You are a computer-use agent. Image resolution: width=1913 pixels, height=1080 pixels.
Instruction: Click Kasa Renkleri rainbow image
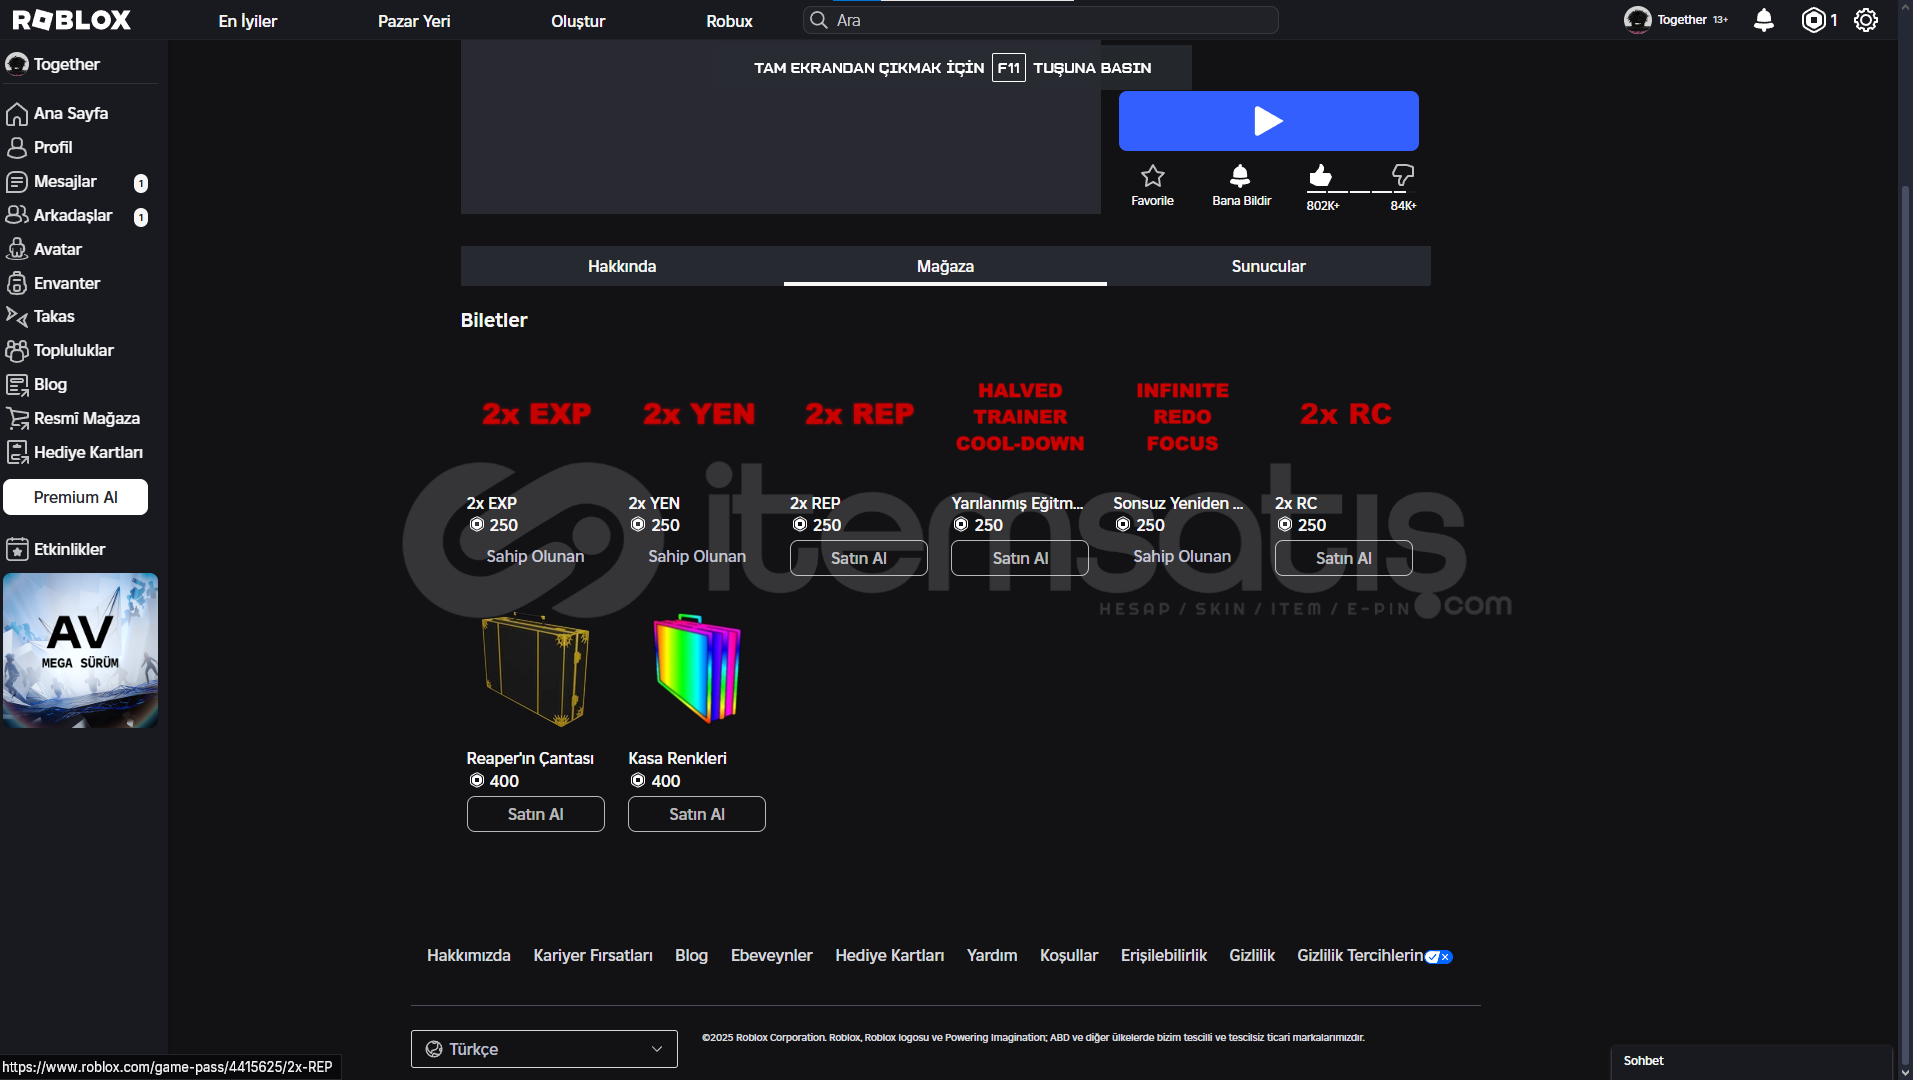[697, 670]
